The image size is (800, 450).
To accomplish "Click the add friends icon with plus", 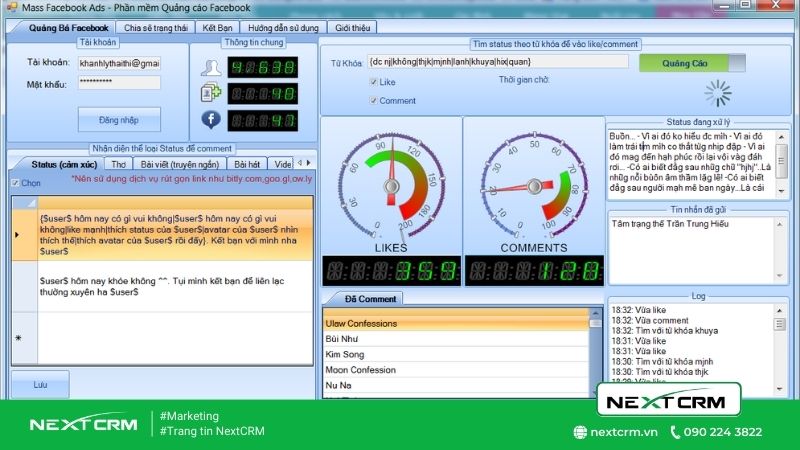I will 210,93.
